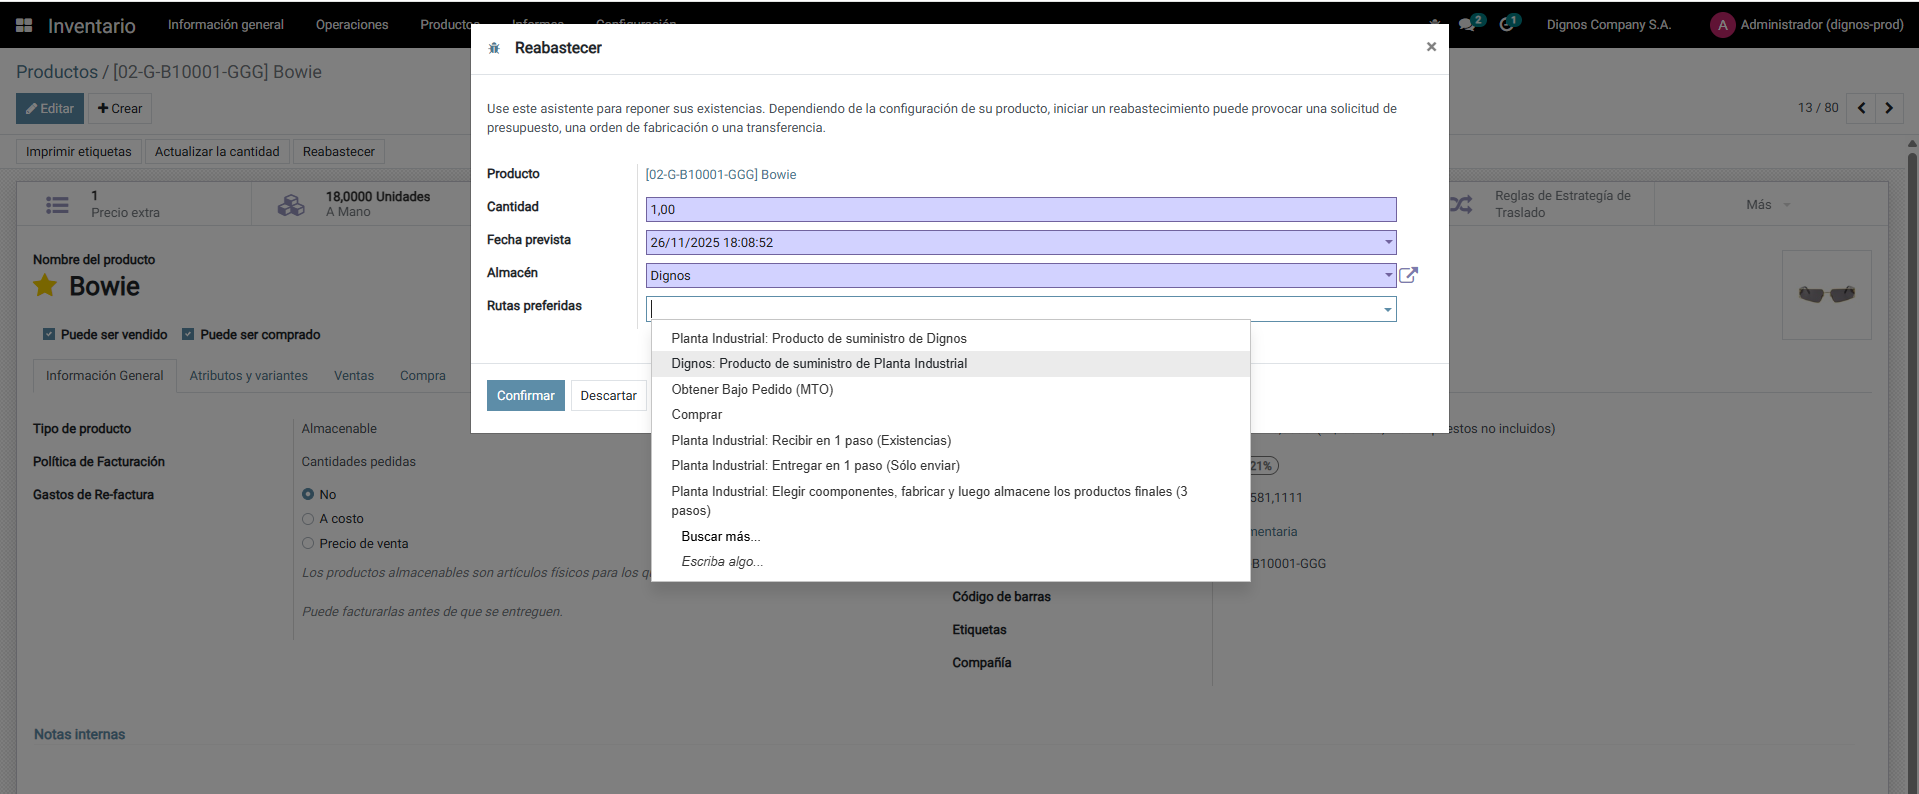1919x794 pixels.
Task: Open the apps grid menu icon
Action: (x=24, y=25)
